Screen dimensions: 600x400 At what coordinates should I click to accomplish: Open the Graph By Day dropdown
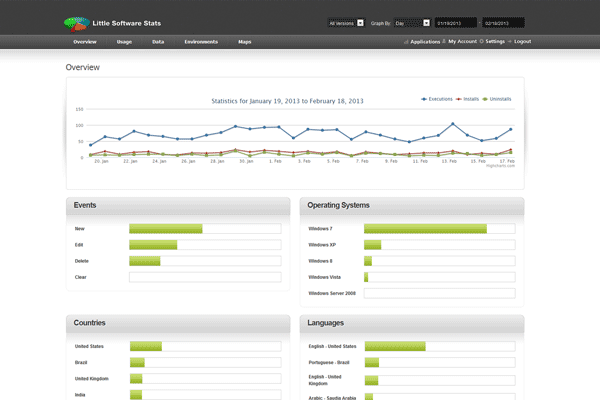(411, 22)
